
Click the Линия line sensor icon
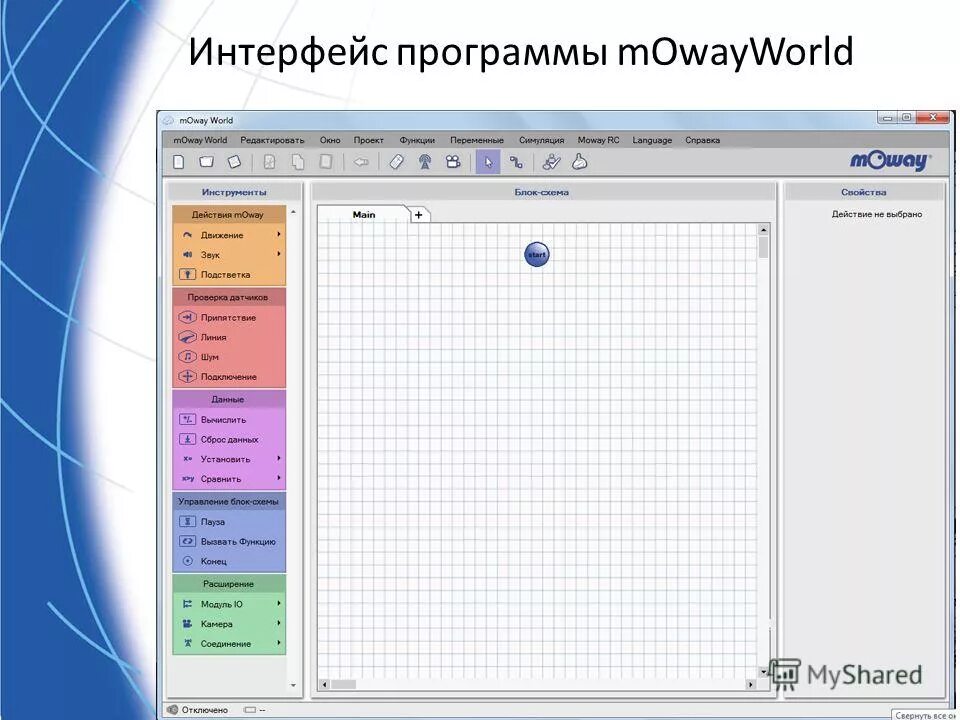pos(187,337)
